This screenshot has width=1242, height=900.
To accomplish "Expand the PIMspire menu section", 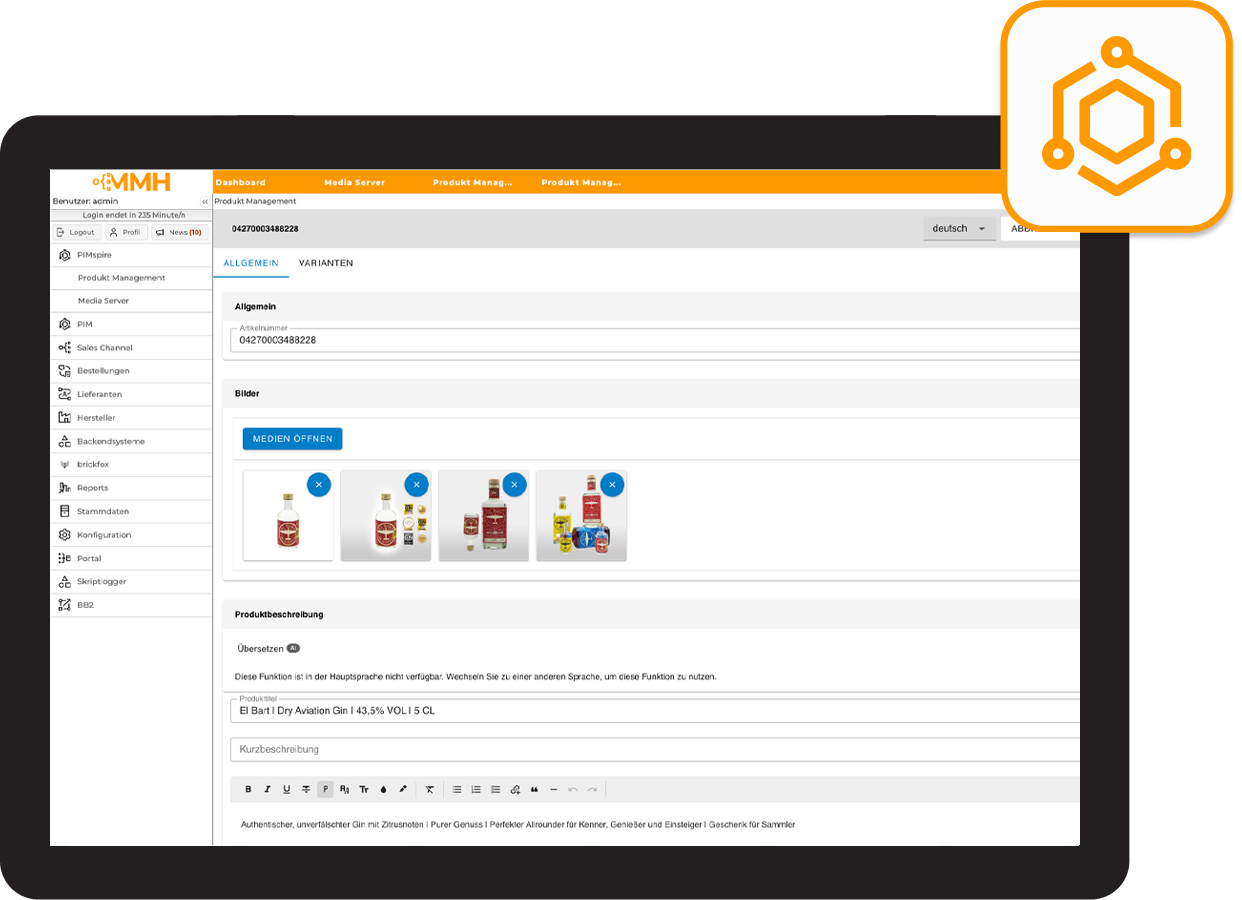I will point(94,255).
